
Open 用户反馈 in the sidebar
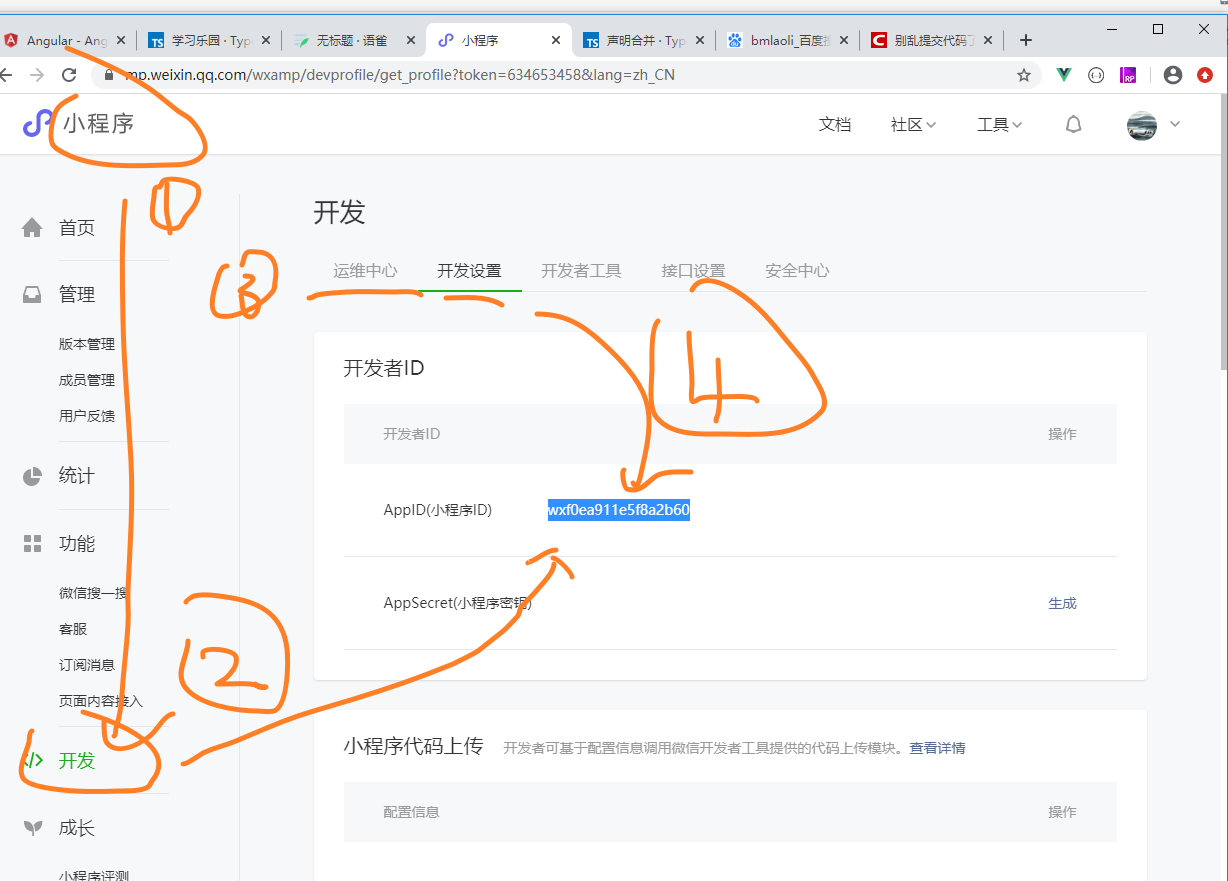click(87, 416)
